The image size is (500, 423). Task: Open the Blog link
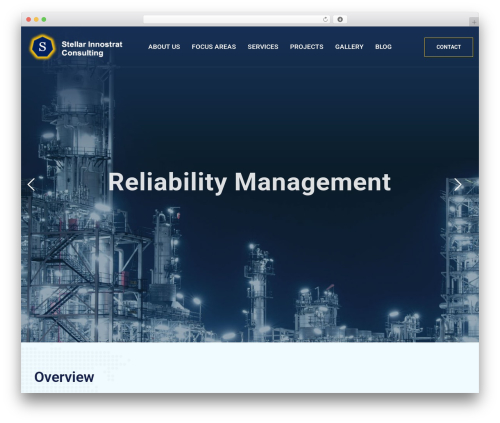tap(383, 47)
